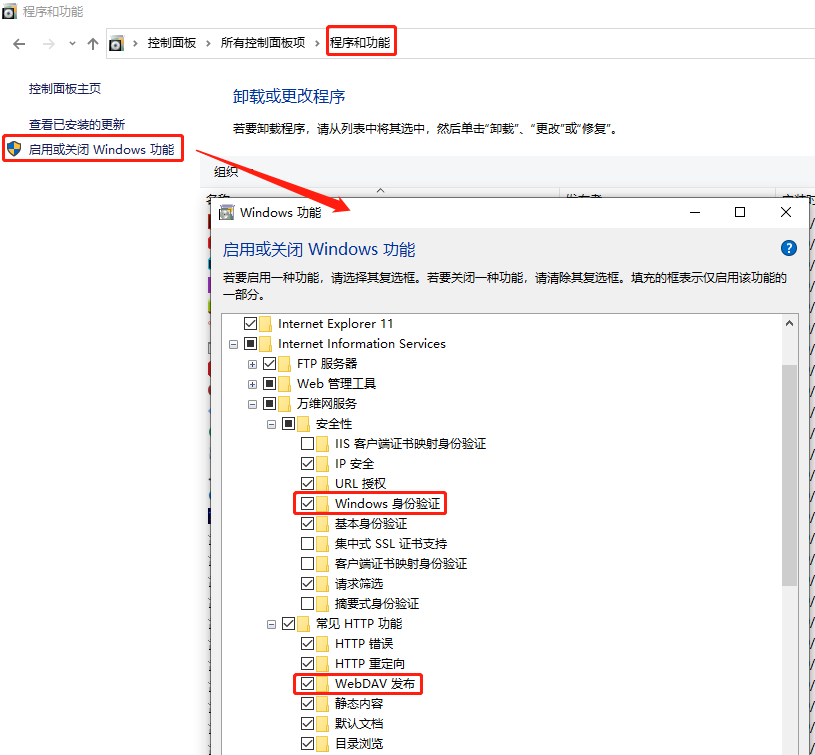Minimize the Windows 功能 dialog
Screen dimensions: 815x755
(695, 213)
